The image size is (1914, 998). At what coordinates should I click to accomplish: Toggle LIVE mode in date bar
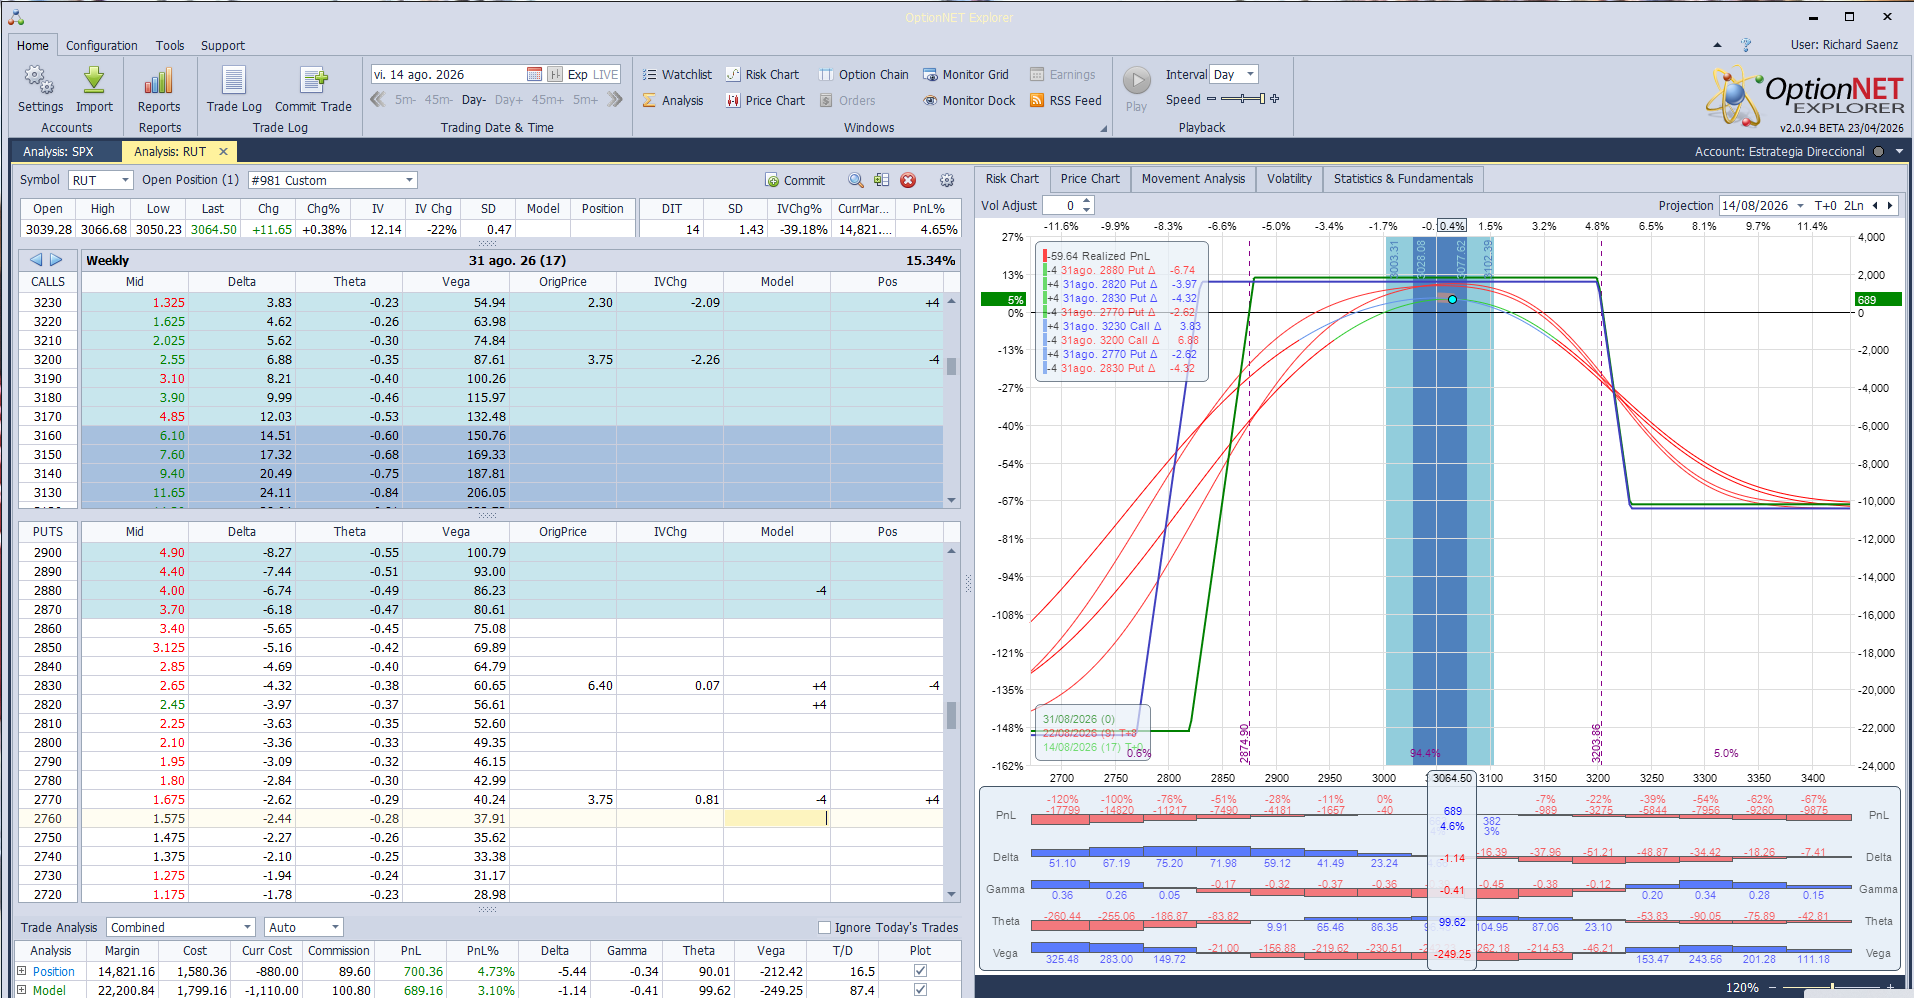pyautogui.click(x=606, y=74)
